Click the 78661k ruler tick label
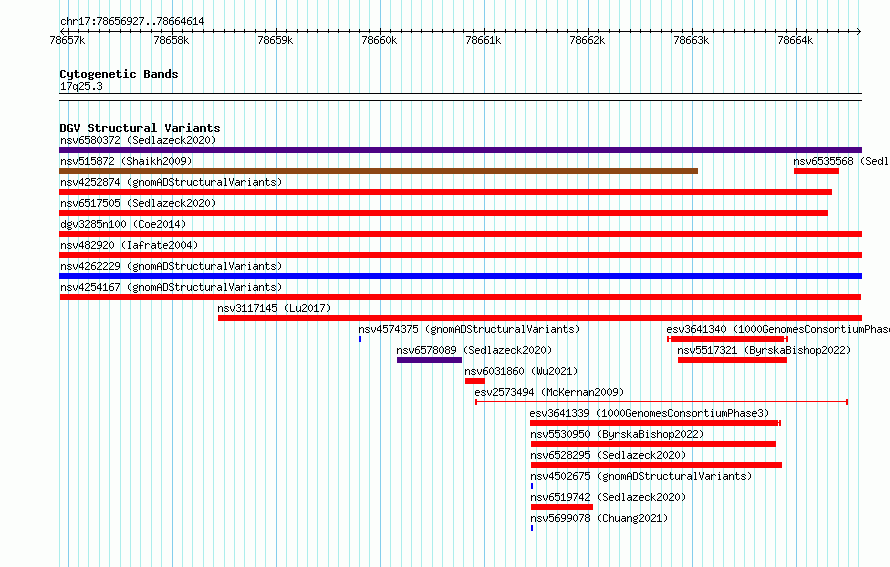This screenshot has width=890, height=567. coord(483,40)
